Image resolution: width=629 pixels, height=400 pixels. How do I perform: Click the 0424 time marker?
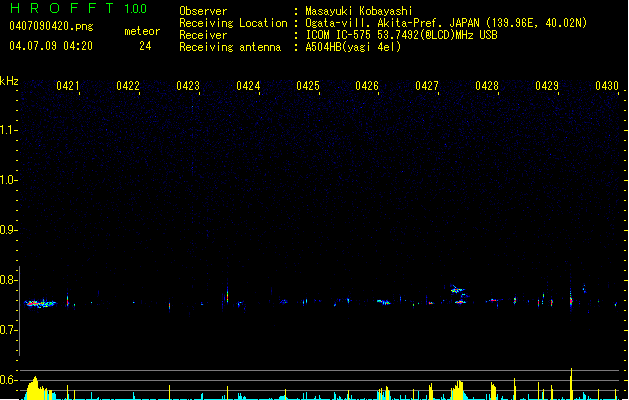248,86
